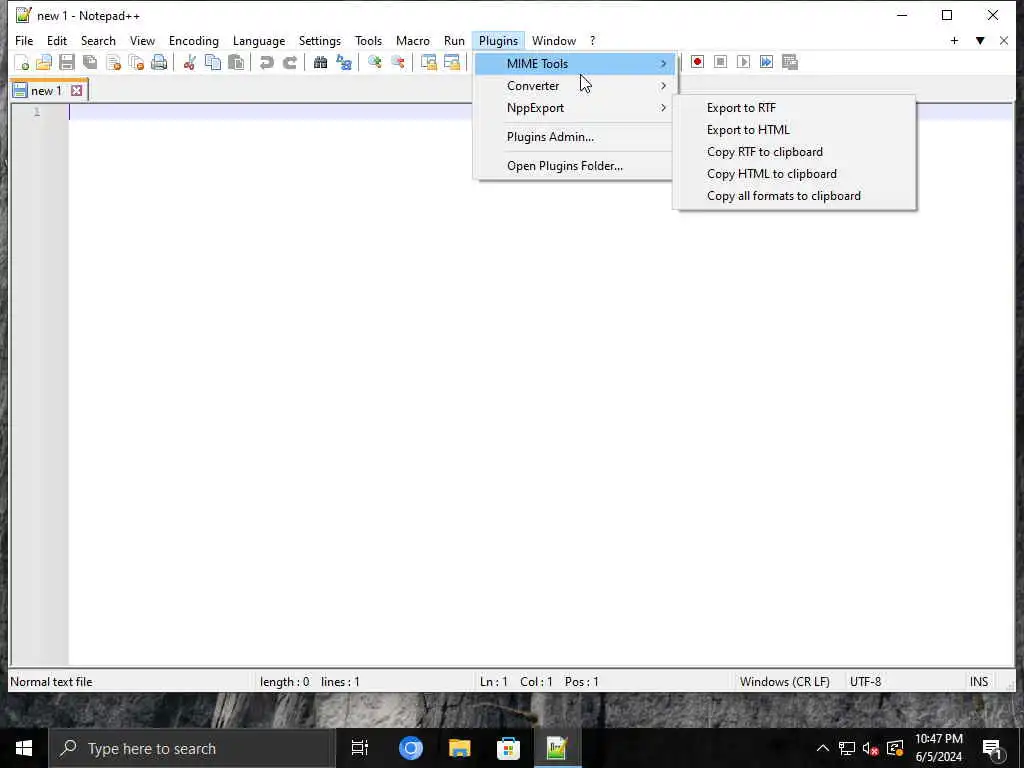This screenshot has height=768, width=1024.
Task: Open the View menu
Action: pyautogui.click(x=142, y=40)
